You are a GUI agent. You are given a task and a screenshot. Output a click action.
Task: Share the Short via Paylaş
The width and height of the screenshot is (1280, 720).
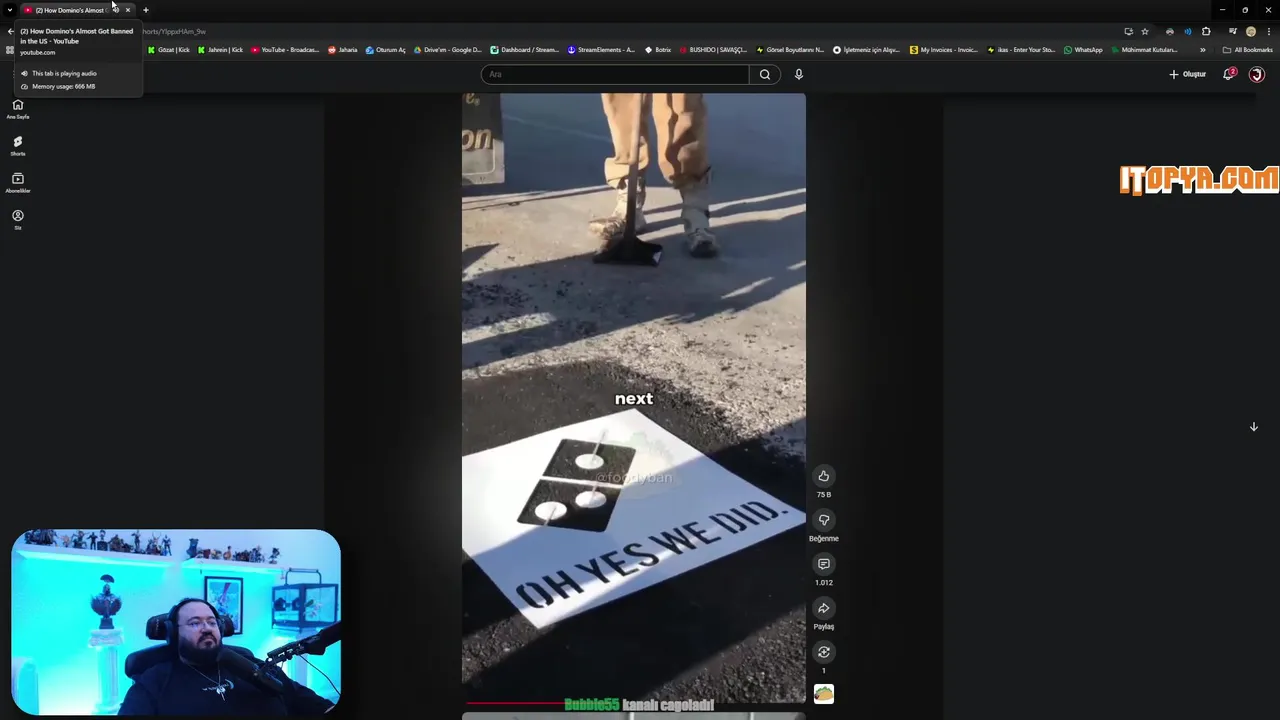(823, 608)
